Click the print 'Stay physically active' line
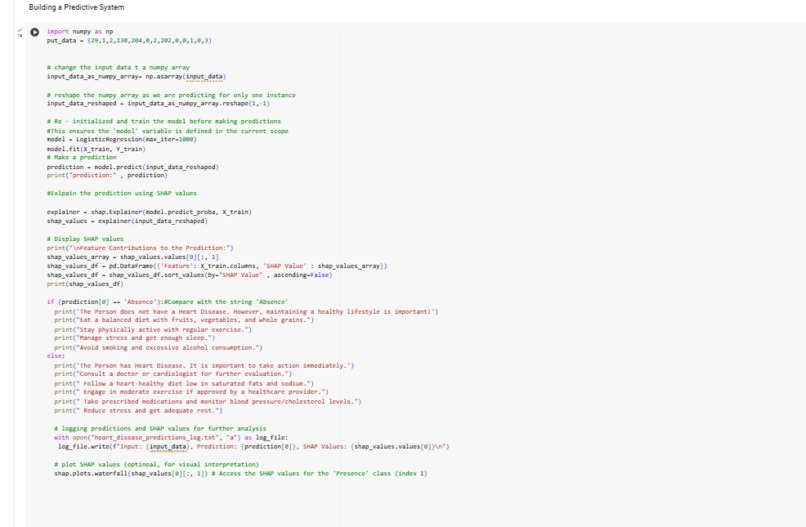 [x=153, y=330]
